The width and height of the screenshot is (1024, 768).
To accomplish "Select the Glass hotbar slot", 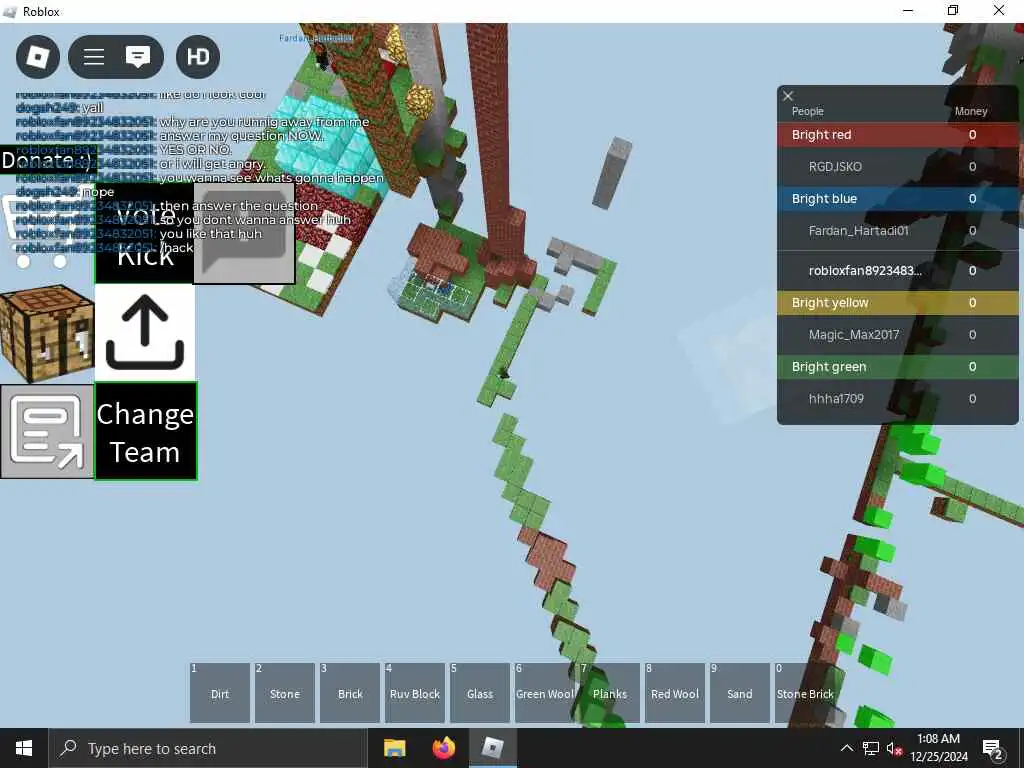I will pos(480,693).
